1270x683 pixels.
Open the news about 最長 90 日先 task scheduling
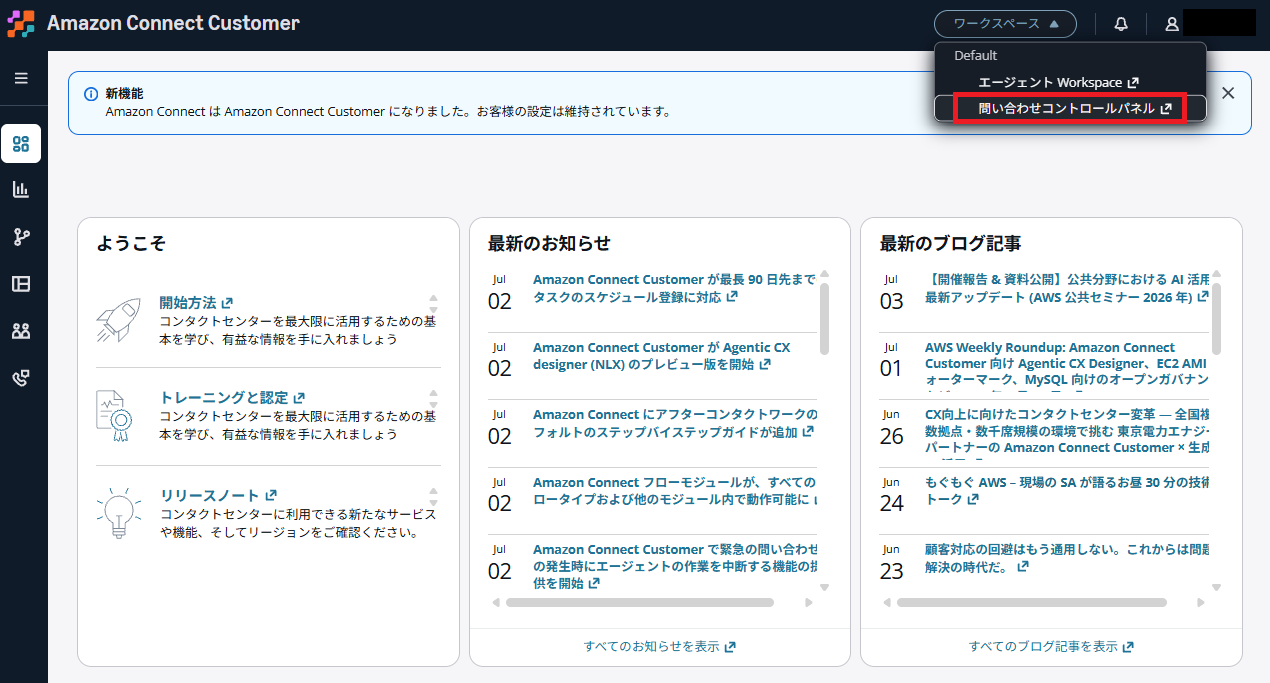click(675, 288)
